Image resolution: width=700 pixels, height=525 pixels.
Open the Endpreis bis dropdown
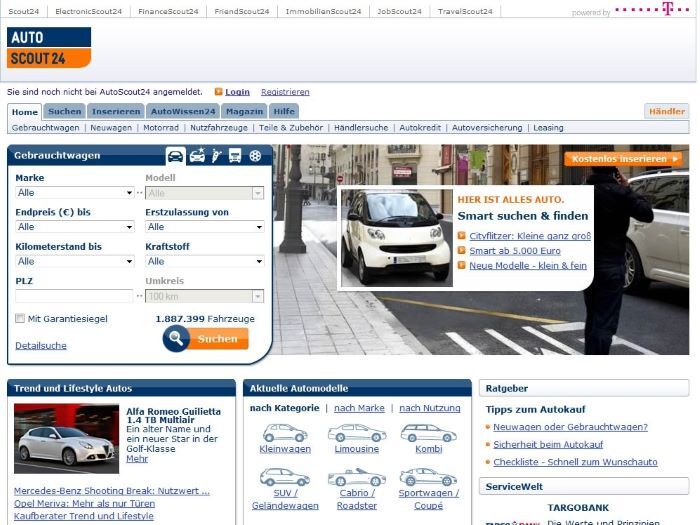pos(75,227)
